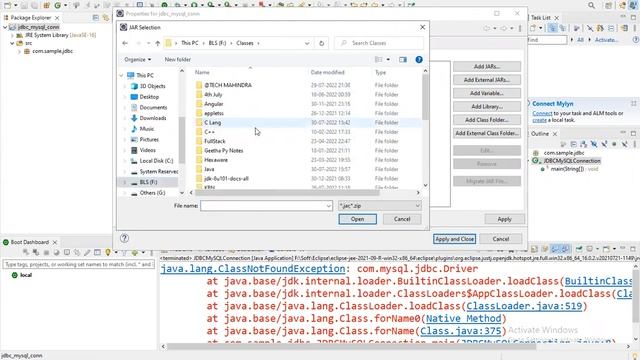Toggle Hide Fields in Outline toolbar

[594, 144]
